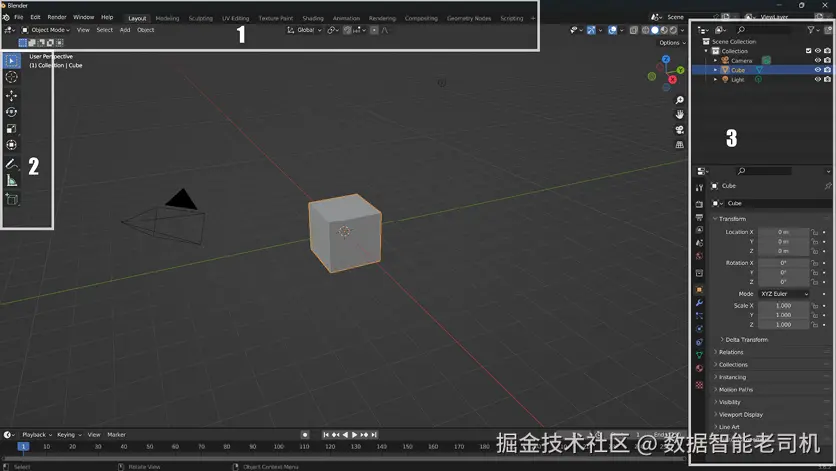The image size is (836, 471).
Task: Expand the Relations panel
Action: pos(730,352)
